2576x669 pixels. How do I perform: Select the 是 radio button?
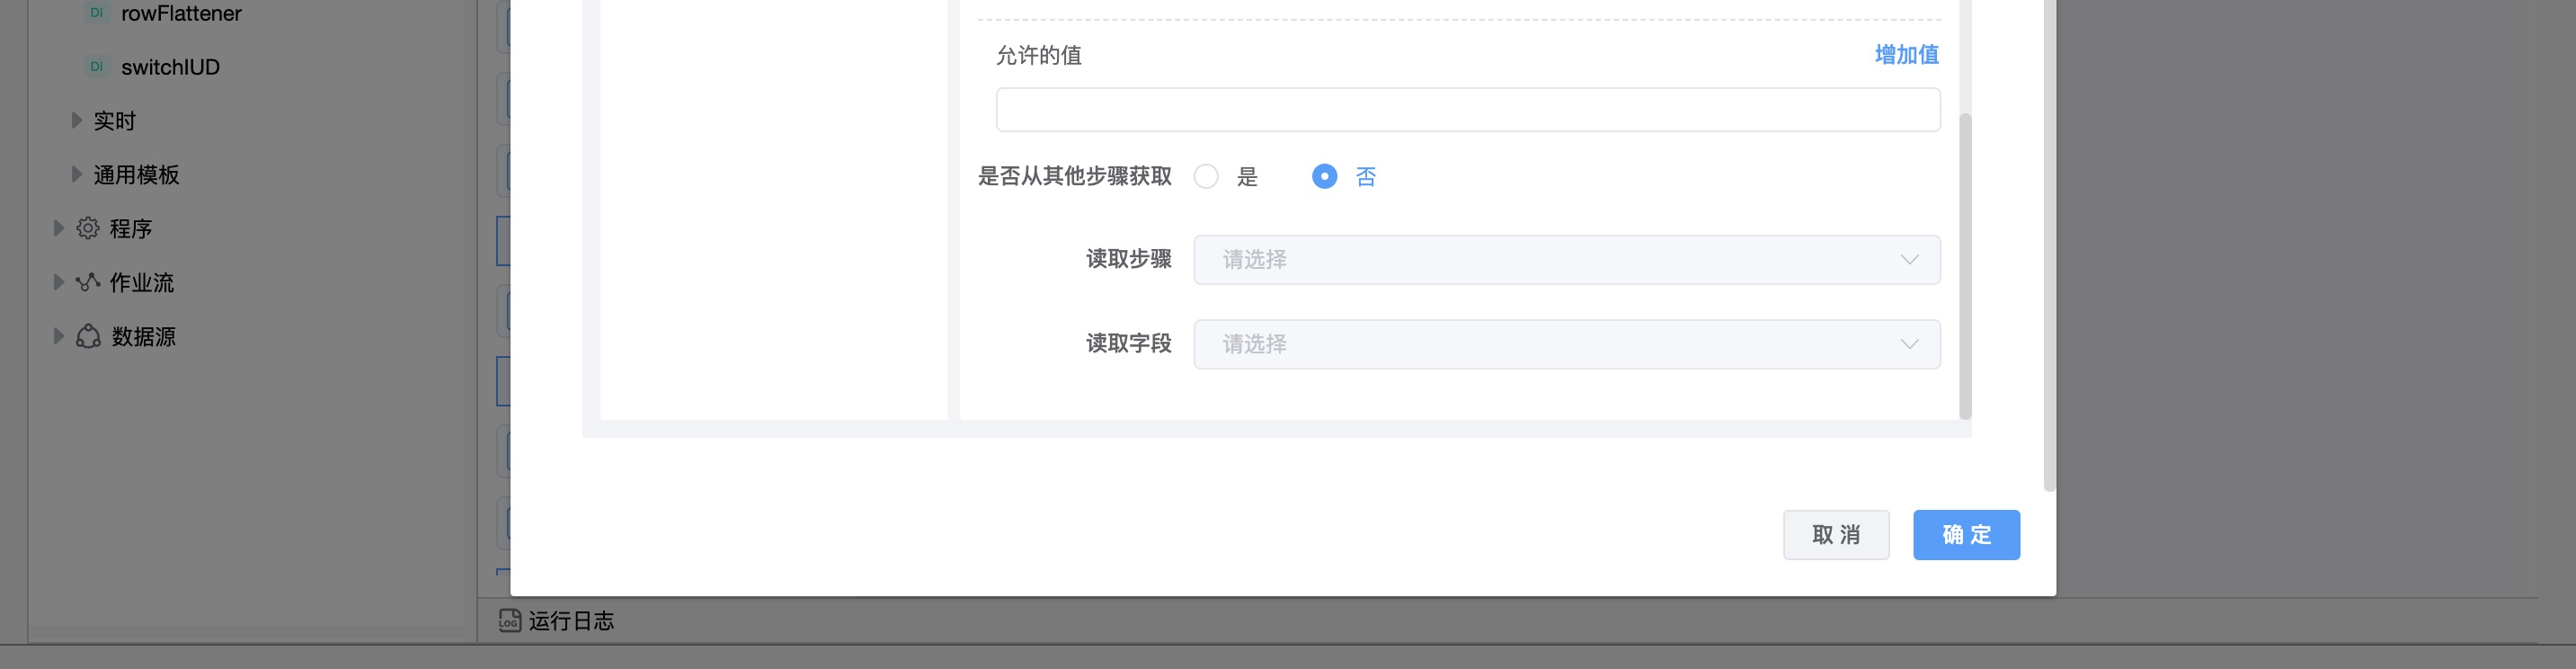1206,177
